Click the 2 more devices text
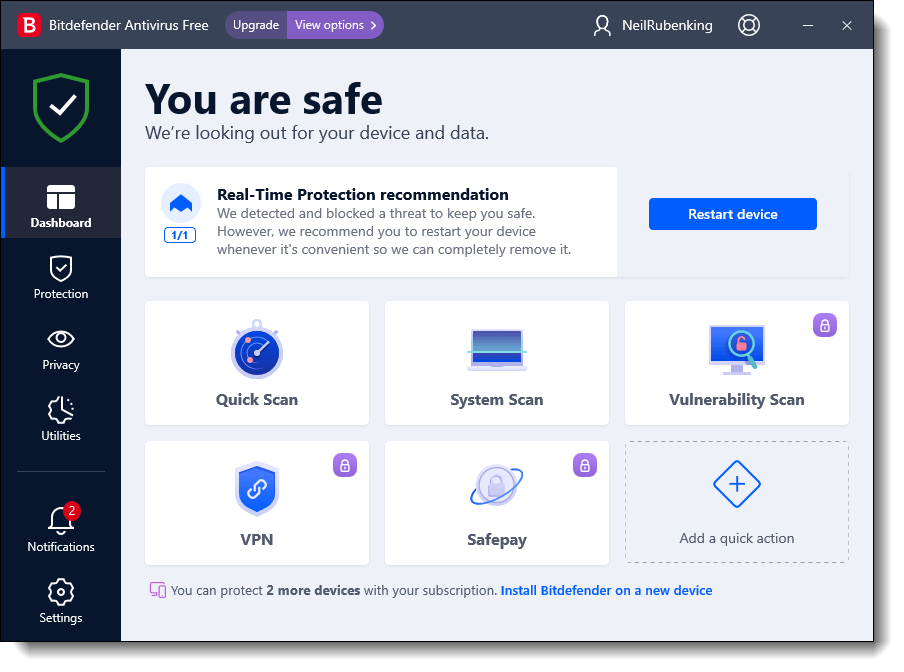The width and height of the screenshot is (904, 672). (313, 591)
